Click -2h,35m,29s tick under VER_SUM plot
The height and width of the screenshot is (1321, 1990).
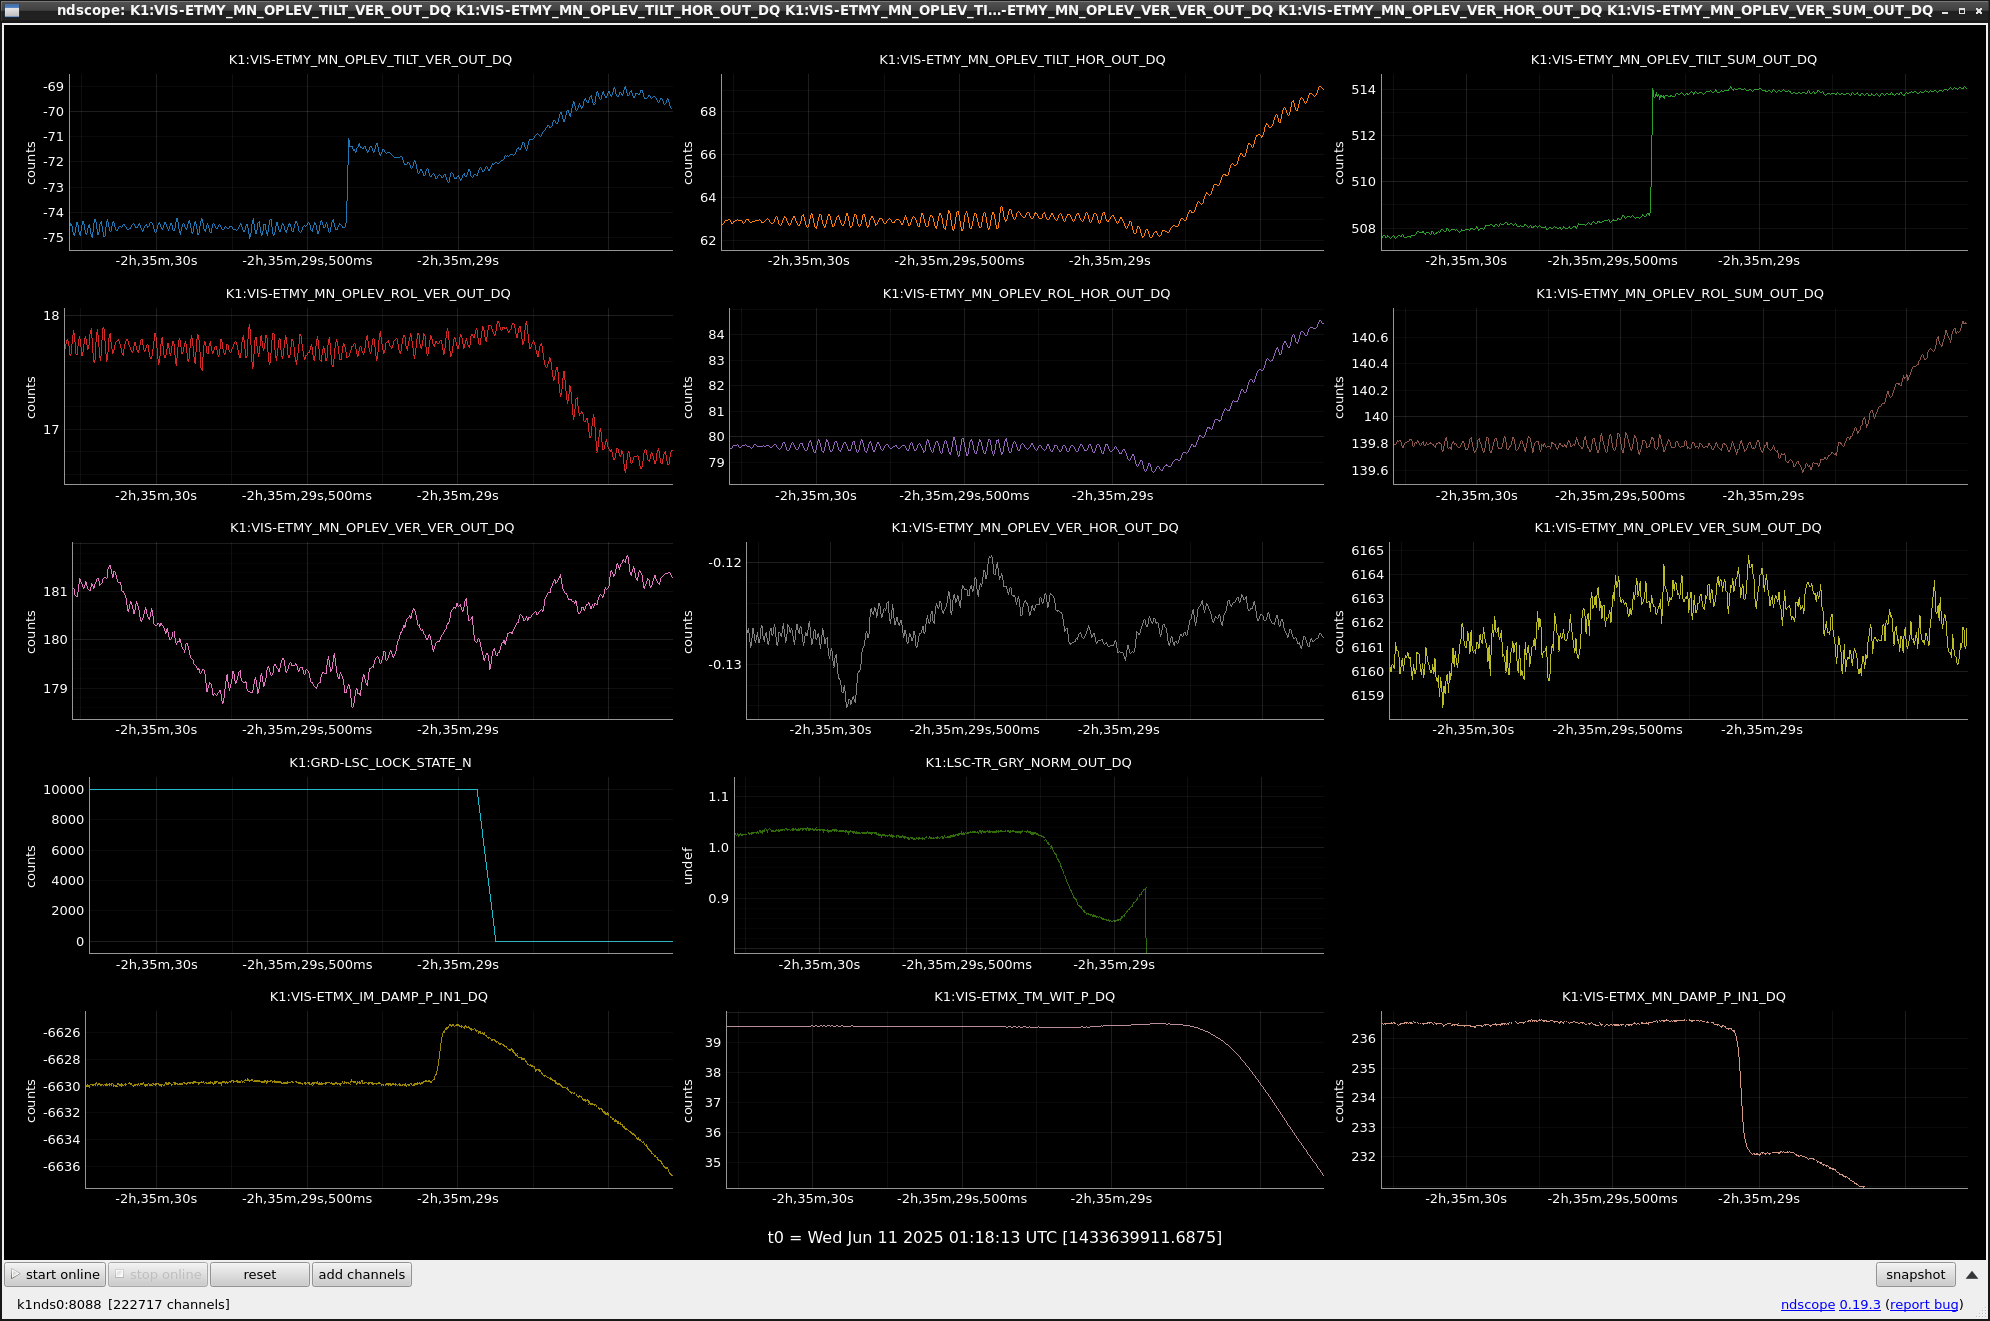[1761, 729]
